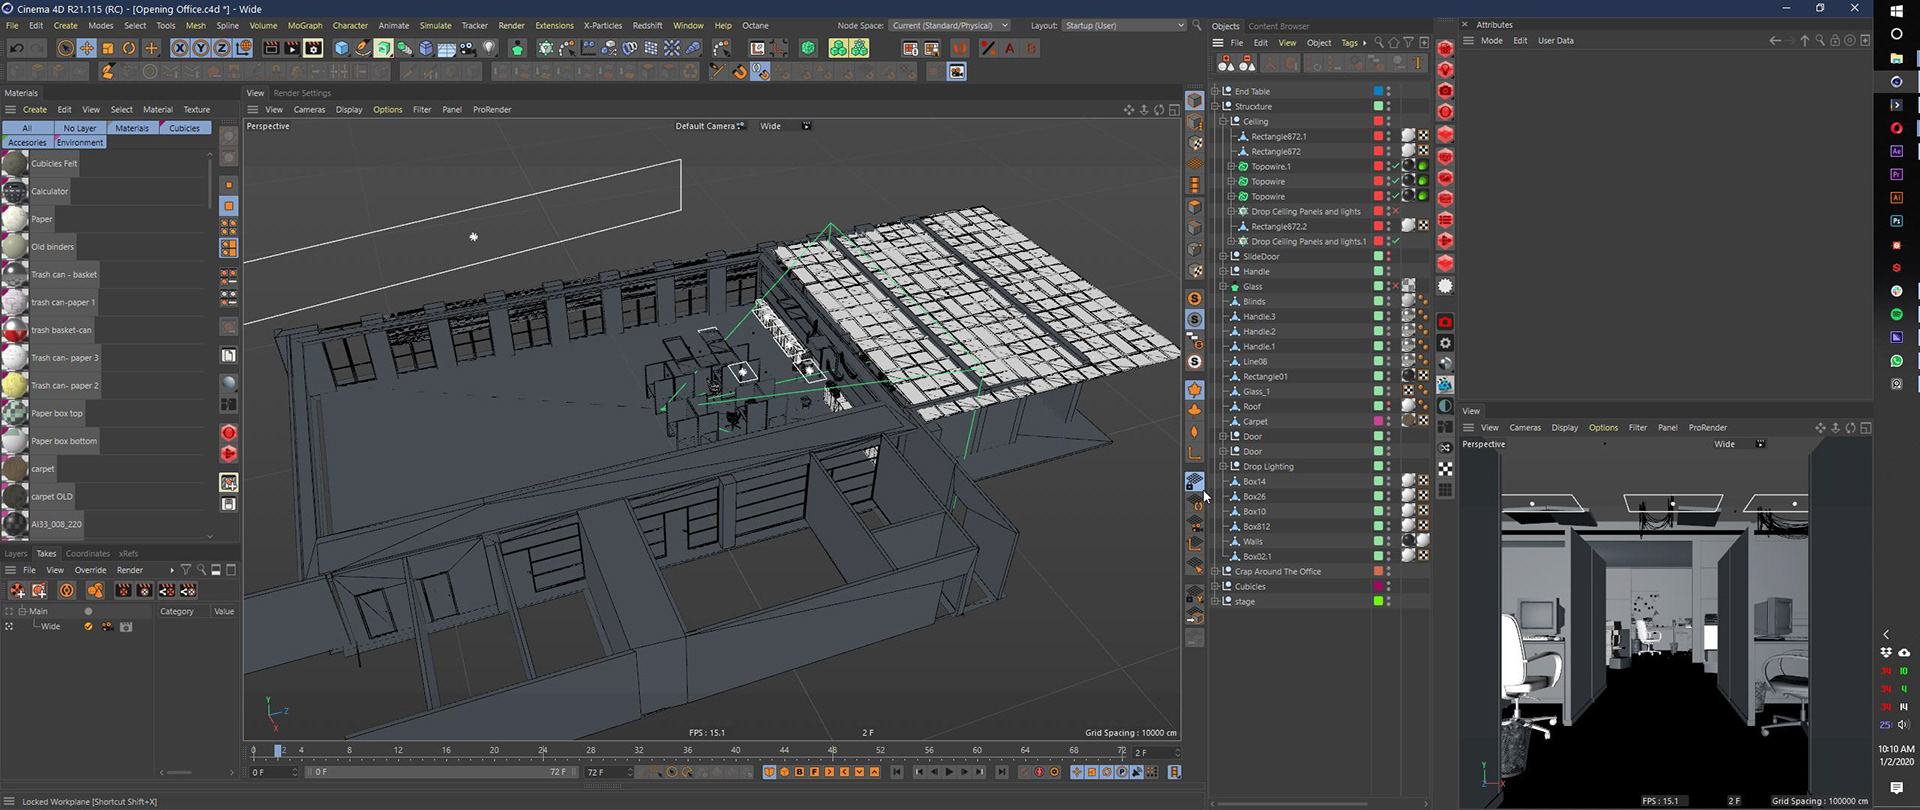The height and width of the screenshot is (810, 1920).
Task: Click the WhatsApp taskbar icon
Action: (x=1896, y=361)
